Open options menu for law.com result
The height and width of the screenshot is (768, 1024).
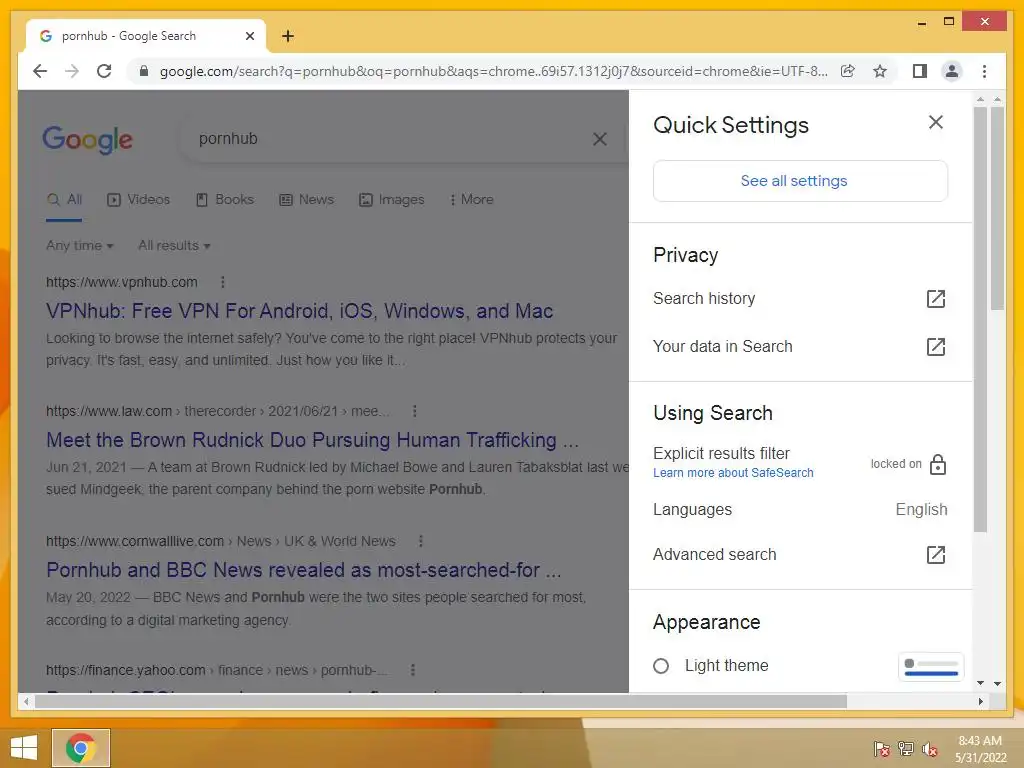tap(415, 411)
